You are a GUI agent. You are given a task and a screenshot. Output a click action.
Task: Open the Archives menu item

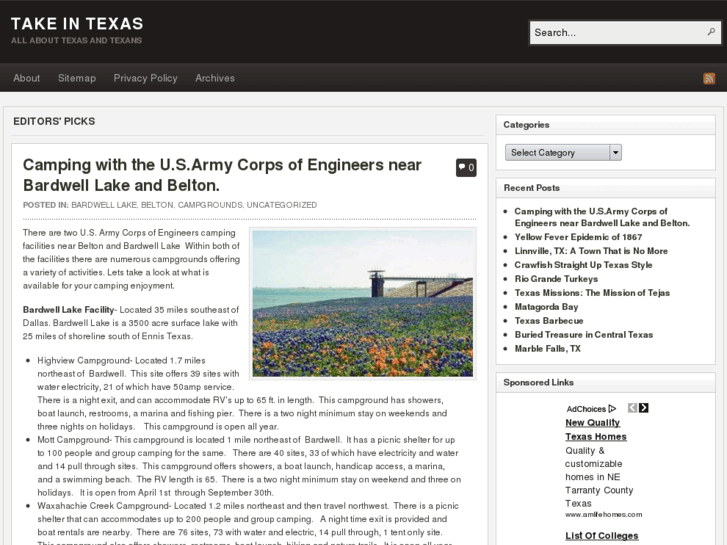(215, 78)
